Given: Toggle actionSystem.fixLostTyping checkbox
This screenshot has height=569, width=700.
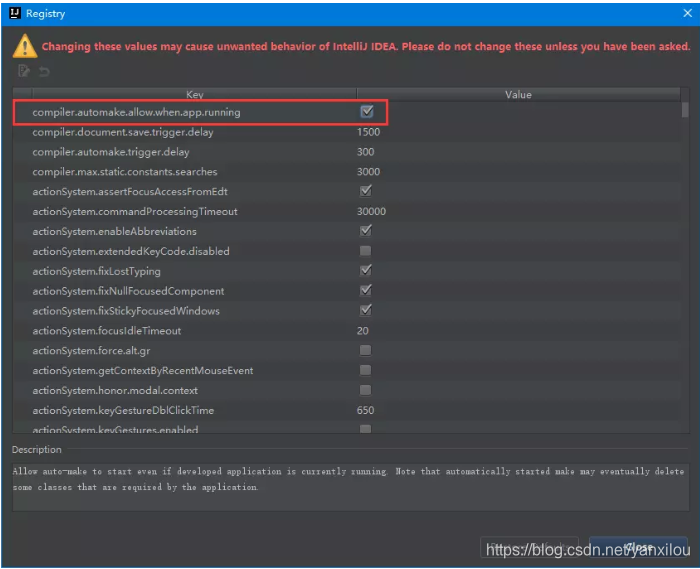Looking at the screenshot, I should tap(365, 270).
